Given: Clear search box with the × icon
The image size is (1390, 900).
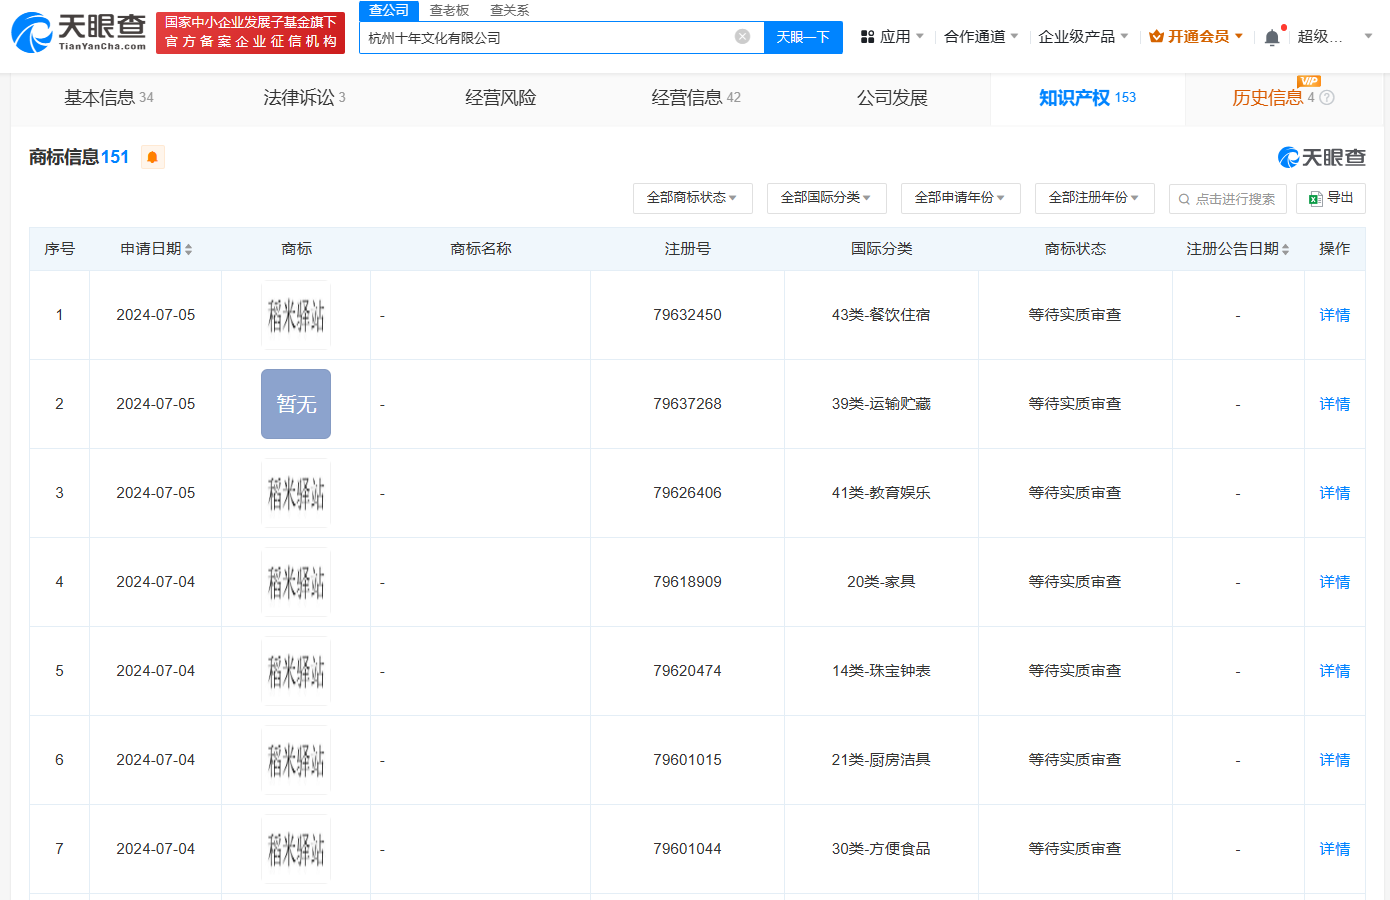Looking at the screenshot, I should coord(741,36).
